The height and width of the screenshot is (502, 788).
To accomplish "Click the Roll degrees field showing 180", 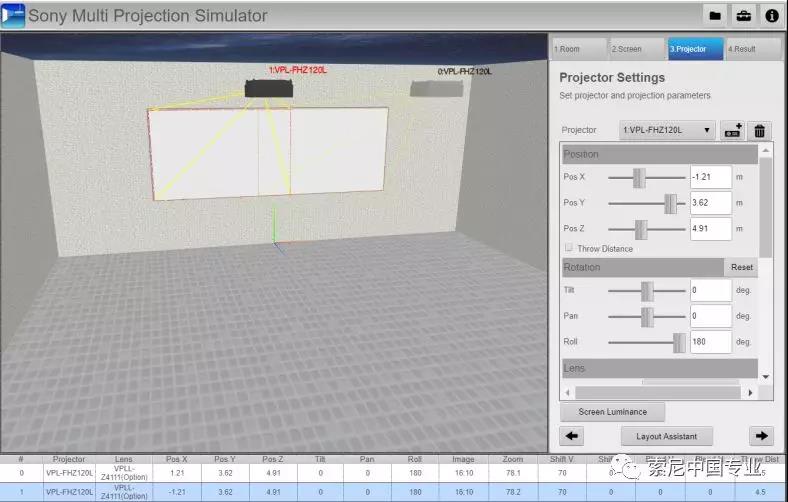I will [711, 342].
